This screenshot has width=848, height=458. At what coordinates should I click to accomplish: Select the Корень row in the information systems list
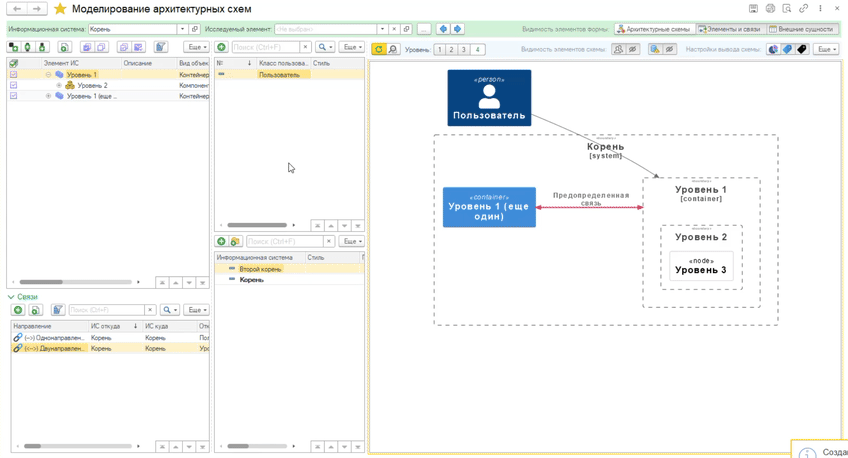[x=289, y=280]
